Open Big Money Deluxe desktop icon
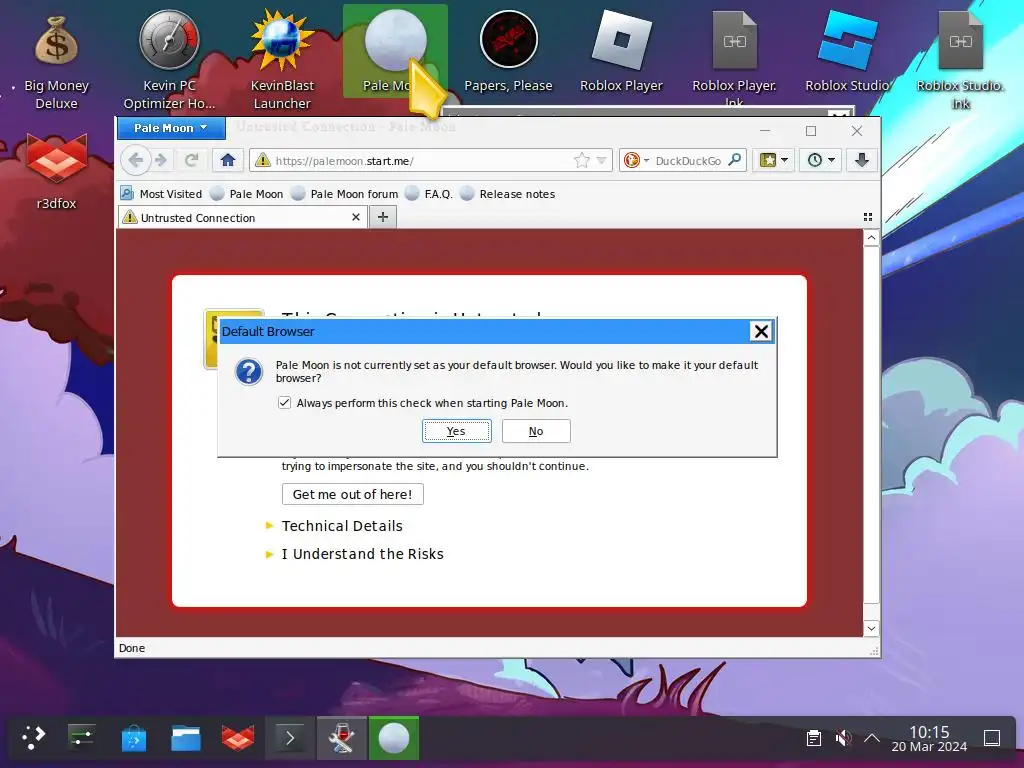This screenshot has height=768, width=1024. click(56, 59)
